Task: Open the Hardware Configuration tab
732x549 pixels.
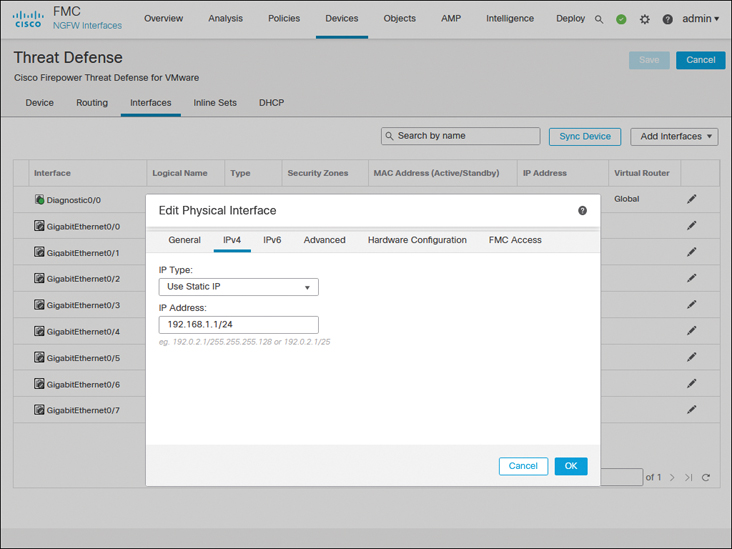Action: pos(417,240)
